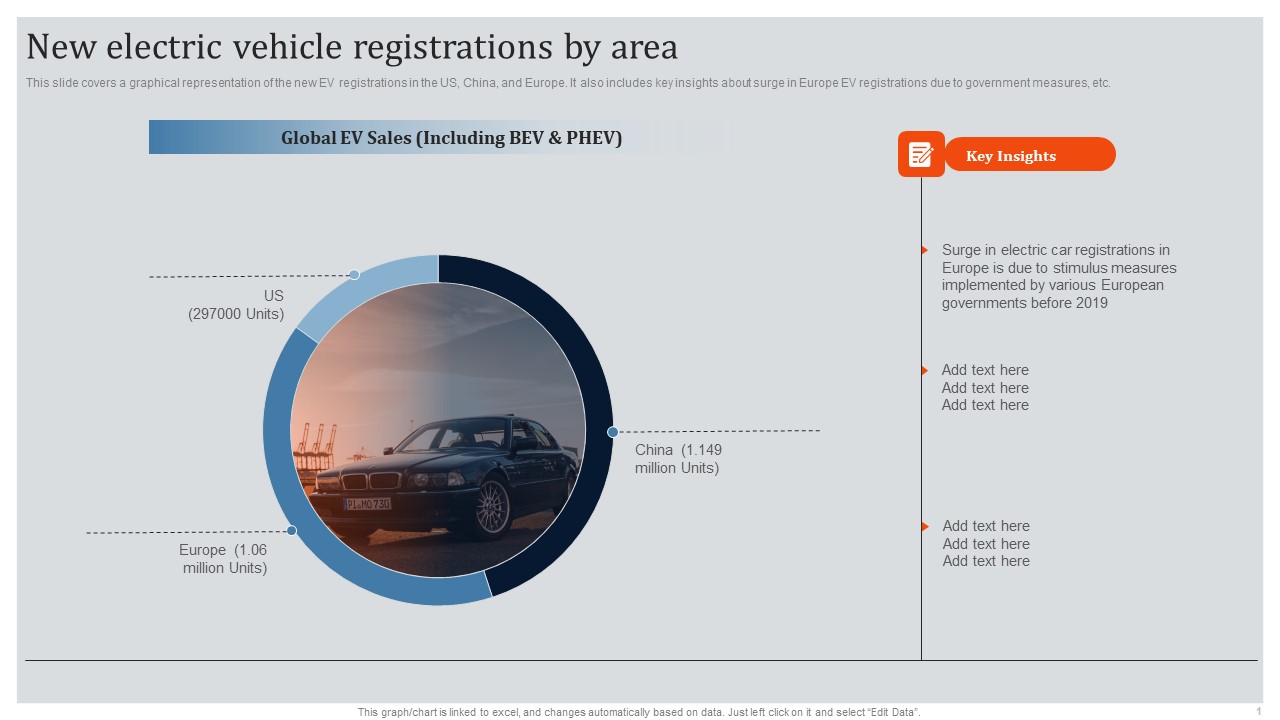Click the US callout marker dot

[354, 274]
